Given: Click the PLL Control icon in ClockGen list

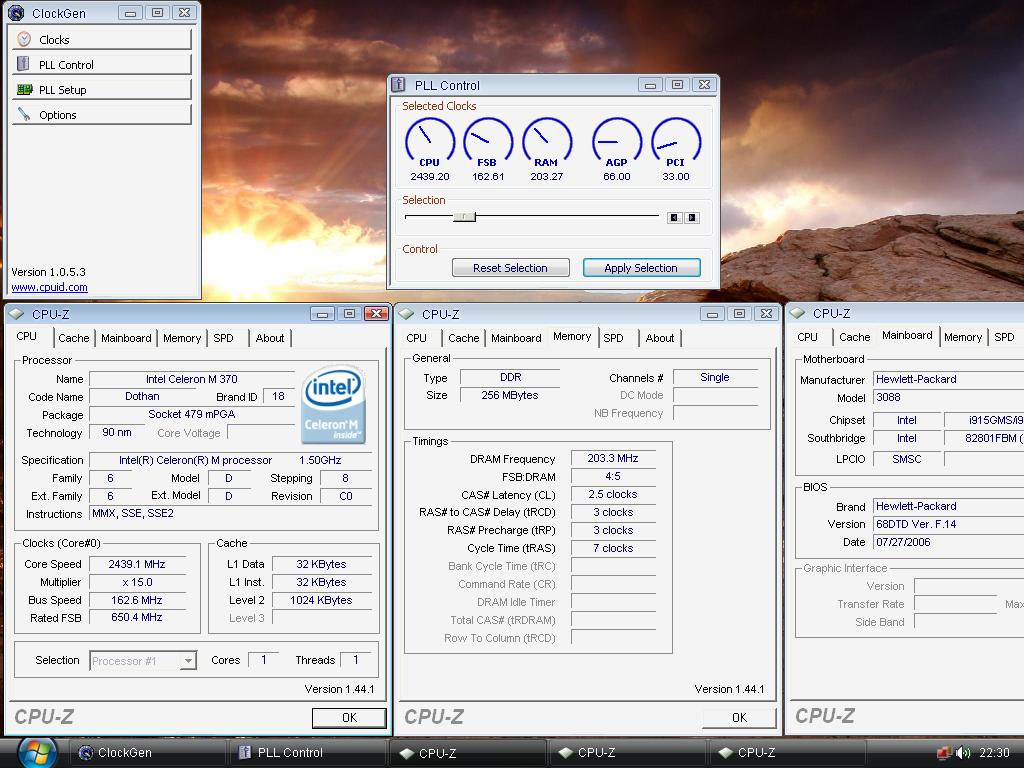Looking at the screenshot, I should (x=24, y=64).
